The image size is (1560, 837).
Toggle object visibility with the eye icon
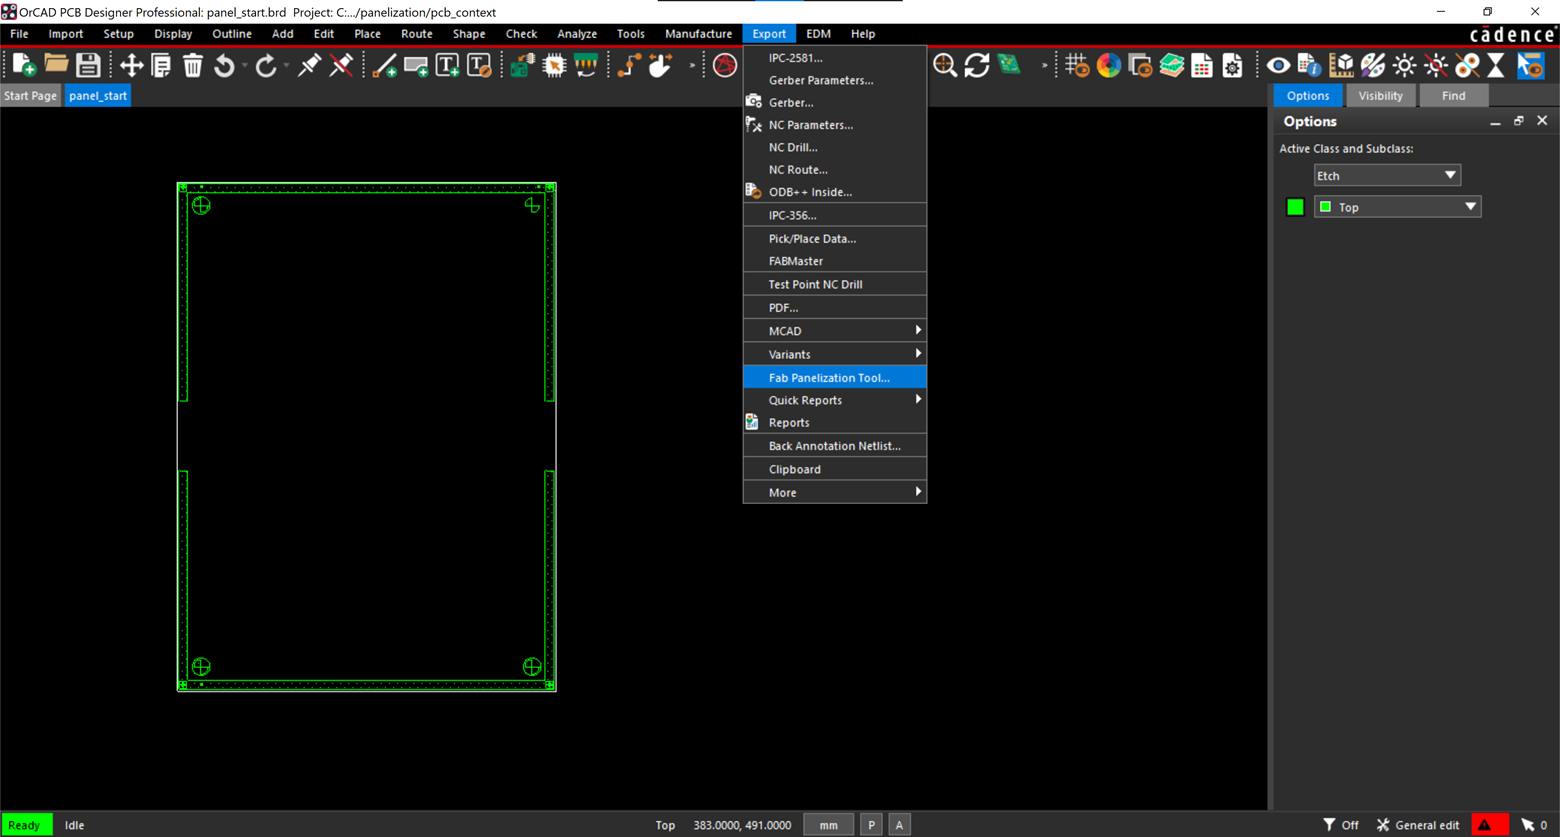click(1278, 65)
